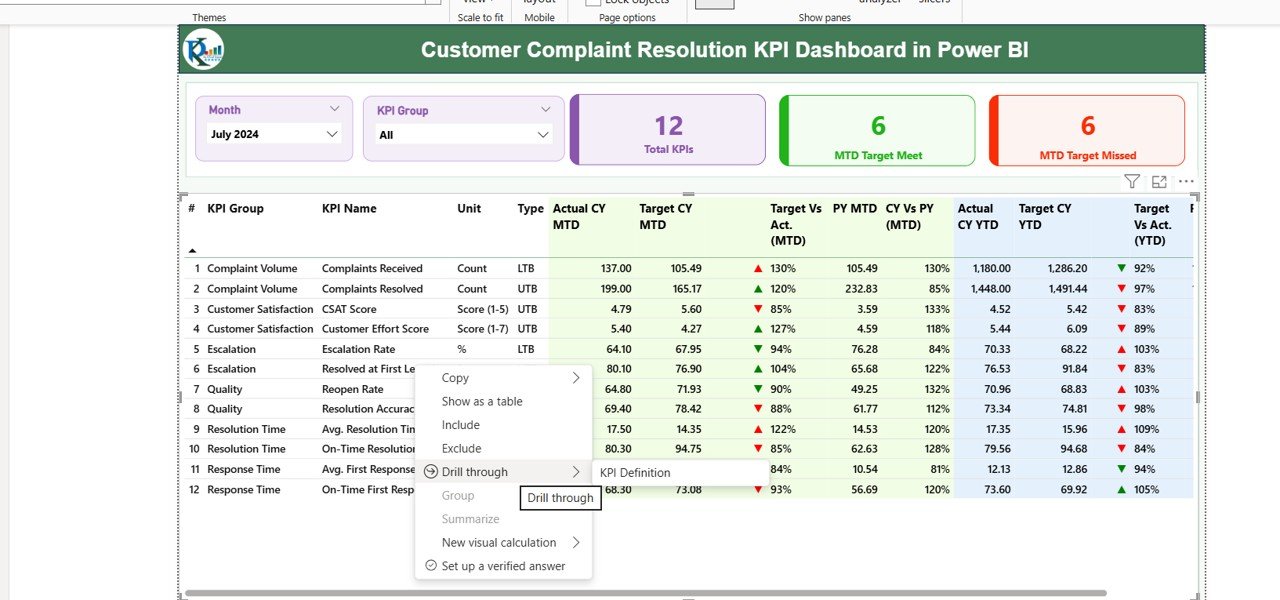Open the table's more options ellipsis

[x=1186, y=181]
